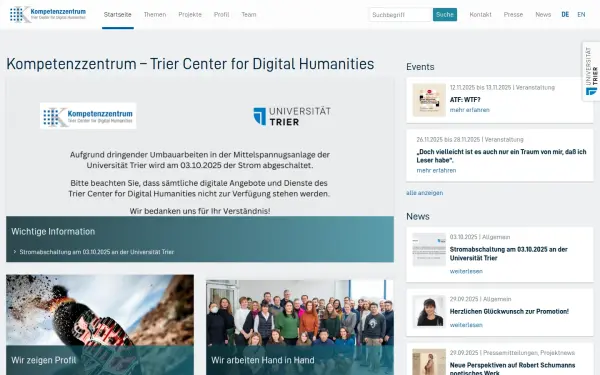Open the Themen menu
This screenshot has width=600, height=375.
pyautogui.click(x=155, y=15)
